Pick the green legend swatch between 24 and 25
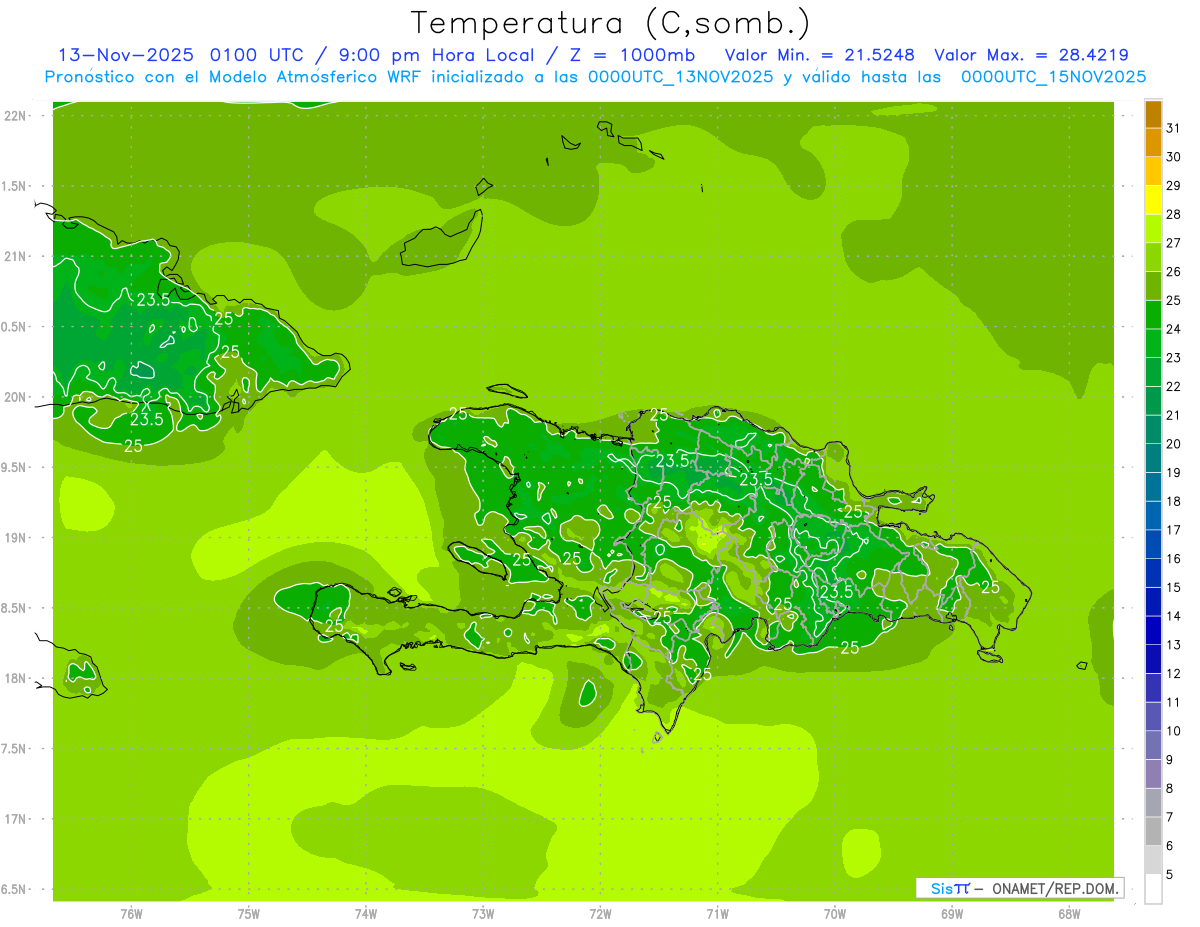The width and height of the screenshot is (1200, 927). pos(1153,315)
